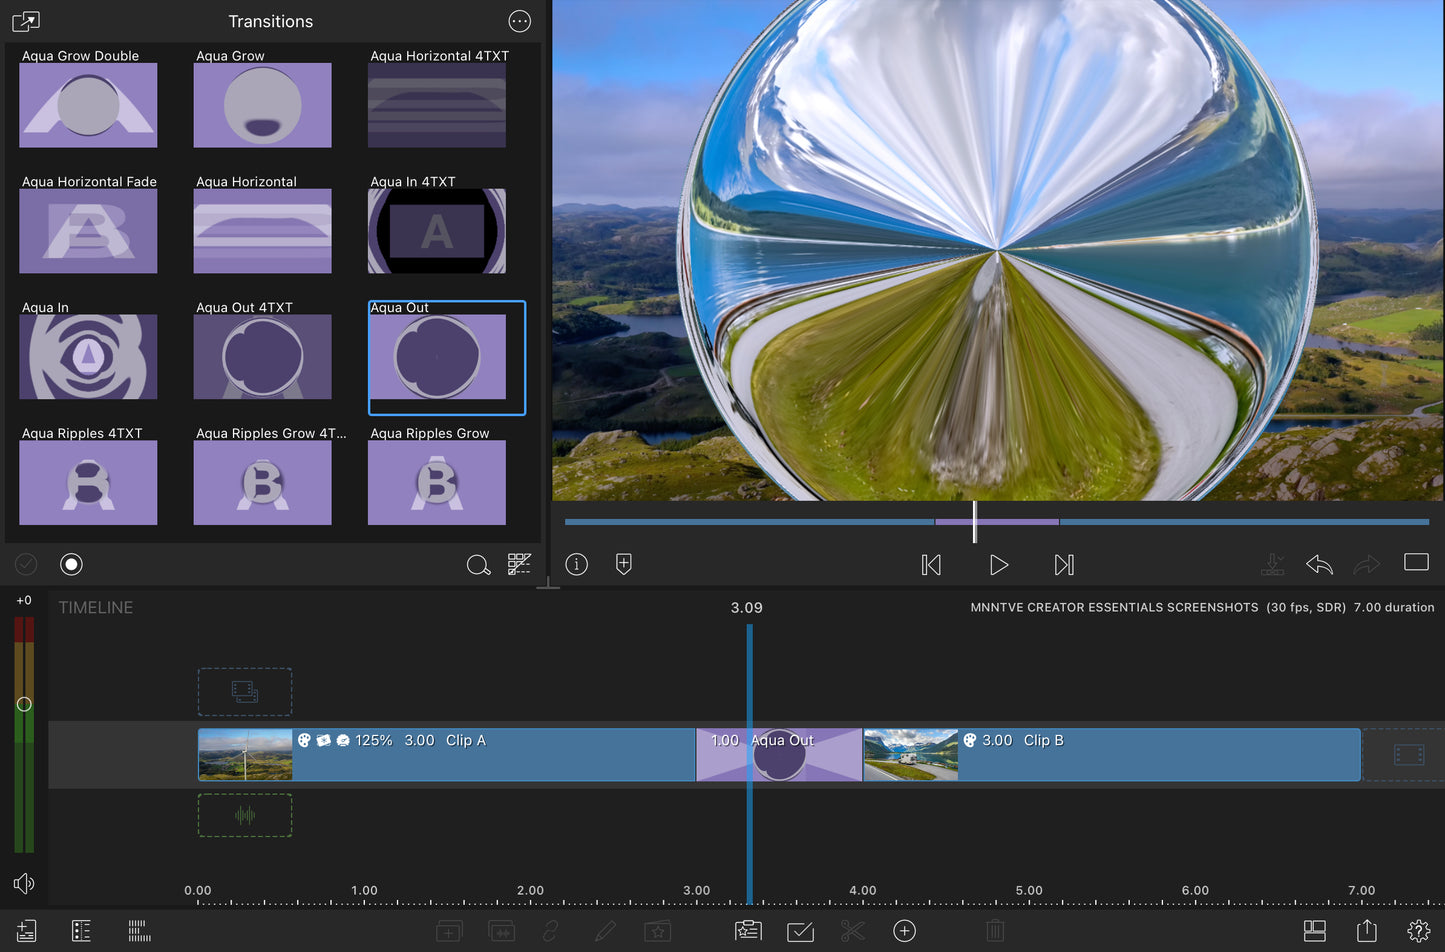This screenshot has width=1445, height=952.
Task: Open the export/share icon
Action: pyautogui.click(x=1367, y=931)
